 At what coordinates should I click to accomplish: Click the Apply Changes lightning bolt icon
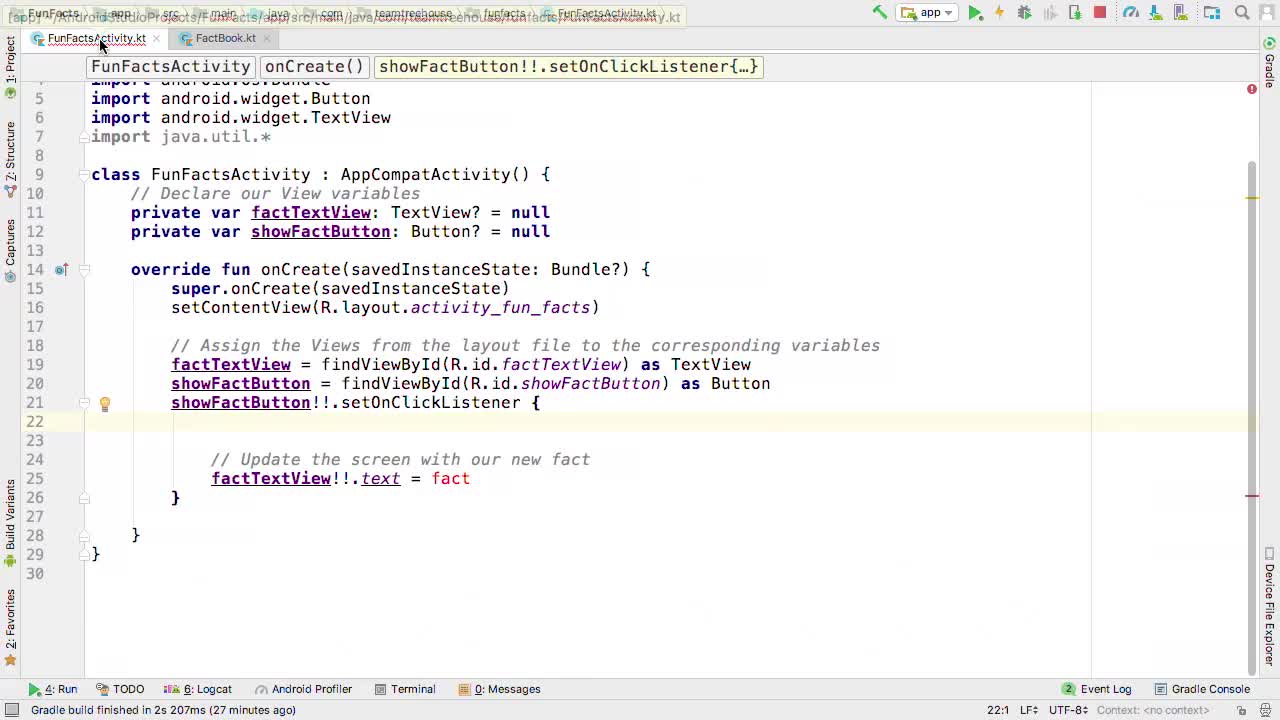click(x=999, y=13)
